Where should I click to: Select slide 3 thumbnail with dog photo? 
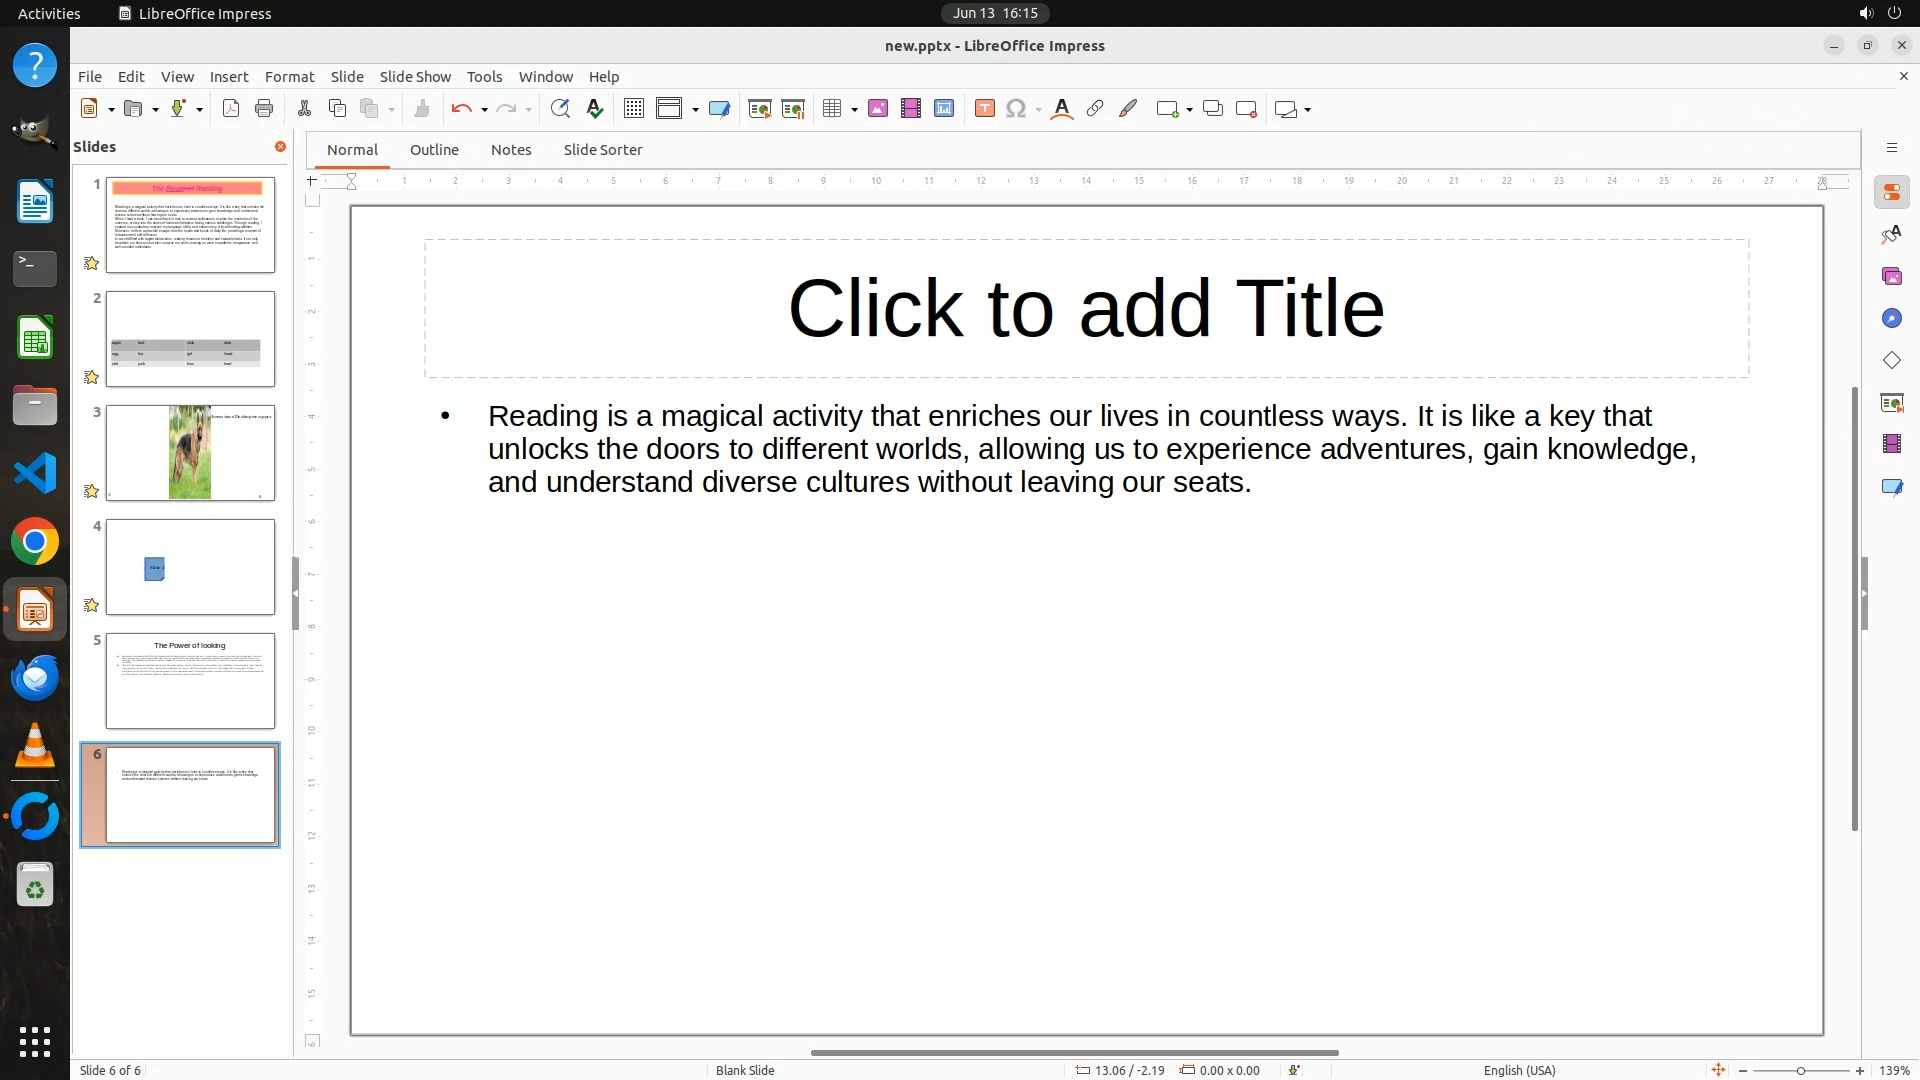190,453
